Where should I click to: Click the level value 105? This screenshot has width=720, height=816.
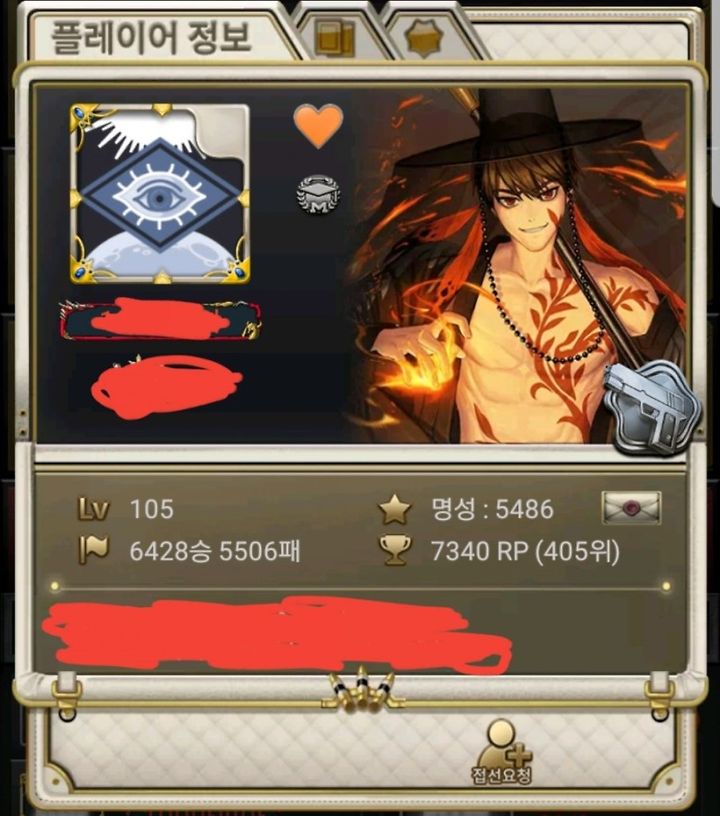[x=151, y=509]
